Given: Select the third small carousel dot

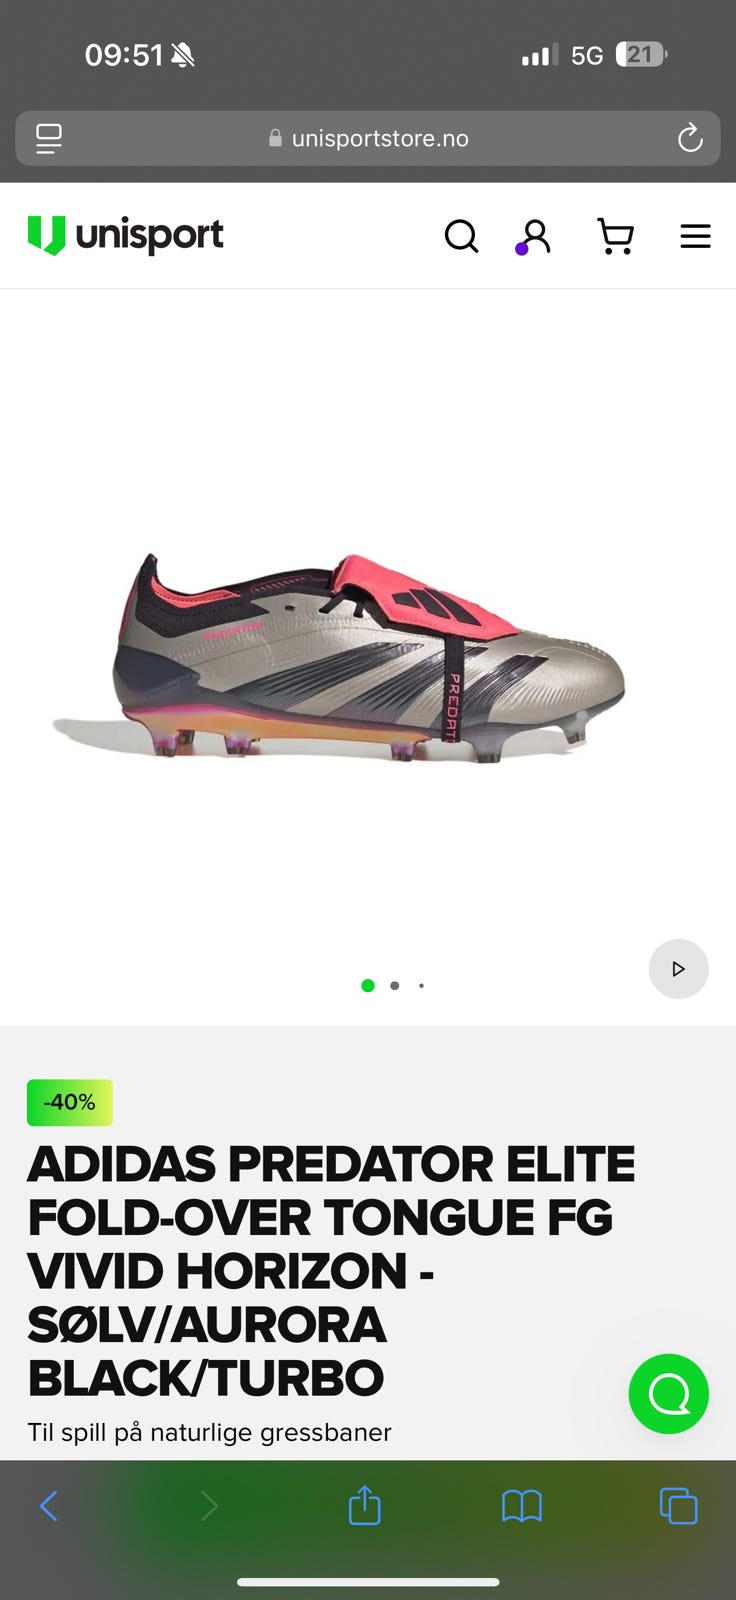Looking at the screenshot, I should tap(421, 986).
